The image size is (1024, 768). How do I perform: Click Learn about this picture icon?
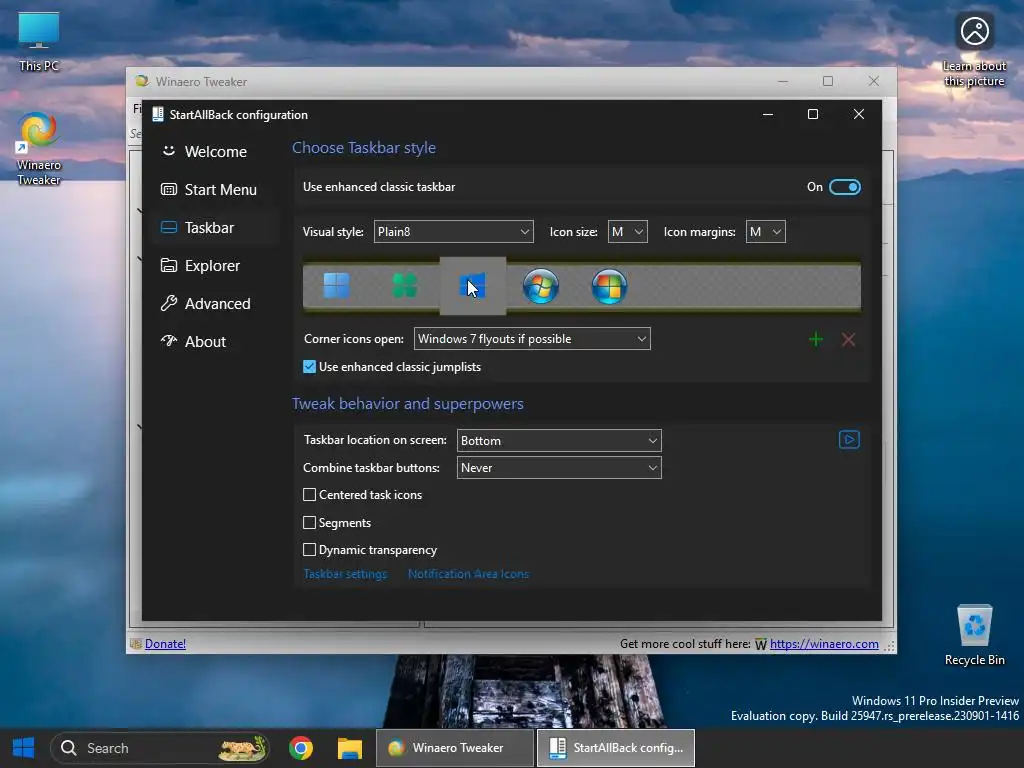click(x=974, y=50)
